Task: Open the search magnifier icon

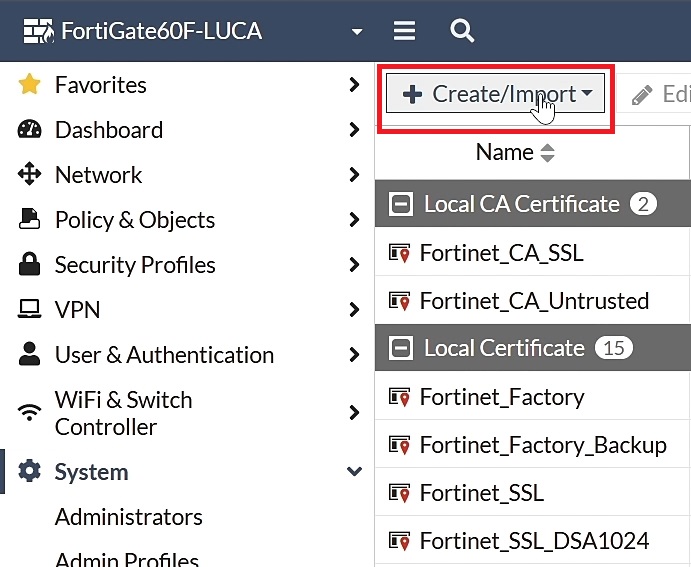Action: (x=462, y=31)
